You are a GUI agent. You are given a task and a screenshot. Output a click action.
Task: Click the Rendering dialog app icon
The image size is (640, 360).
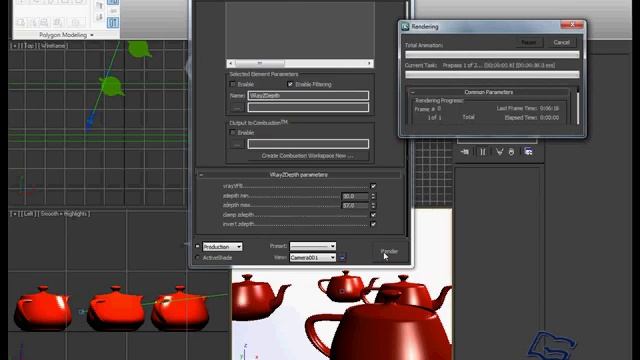pos(405,27)
